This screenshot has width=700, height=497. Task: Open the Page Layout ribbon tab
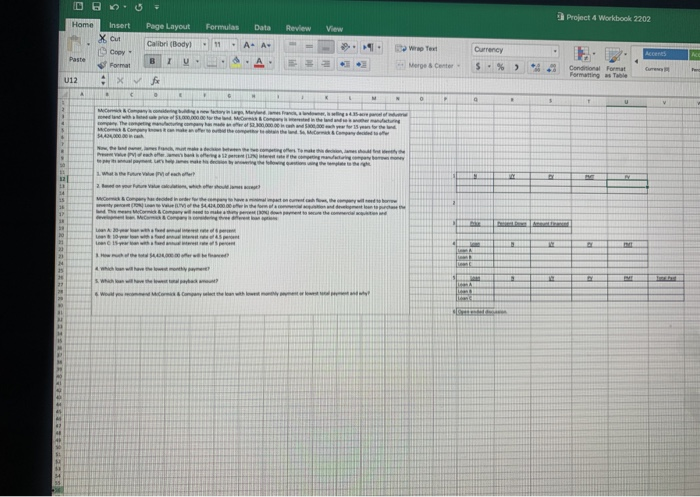pos(168,26)
